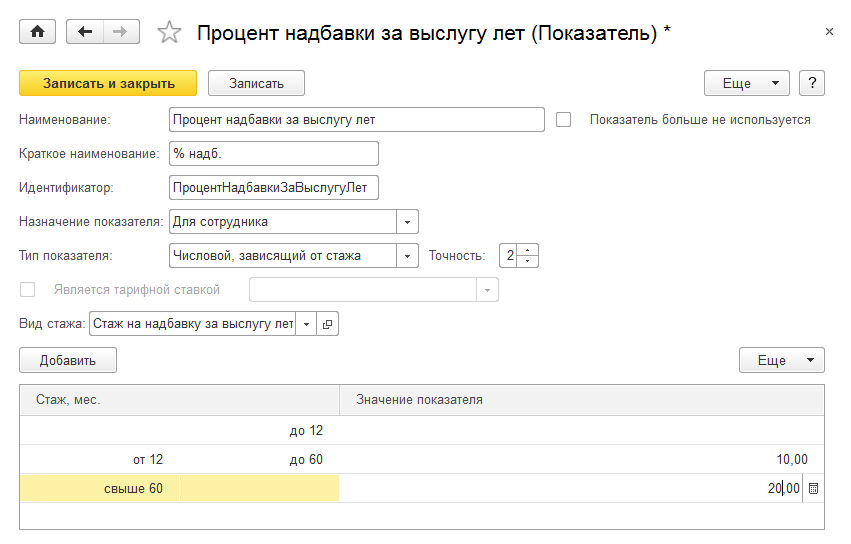Expand the Тип показателя dropdown
The width and height of the screenshot is (851, 544).
point(407,256)
